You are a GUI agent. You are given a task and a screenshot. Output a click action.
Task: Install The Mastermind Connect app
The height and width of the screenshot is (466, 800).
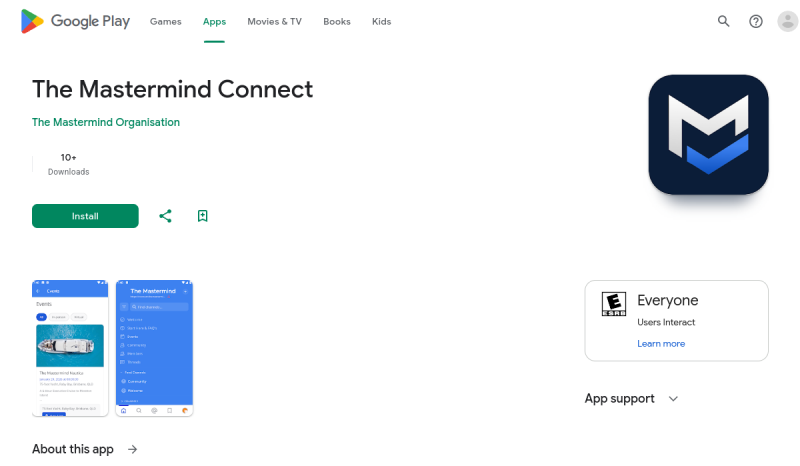[x=85, y=216]
